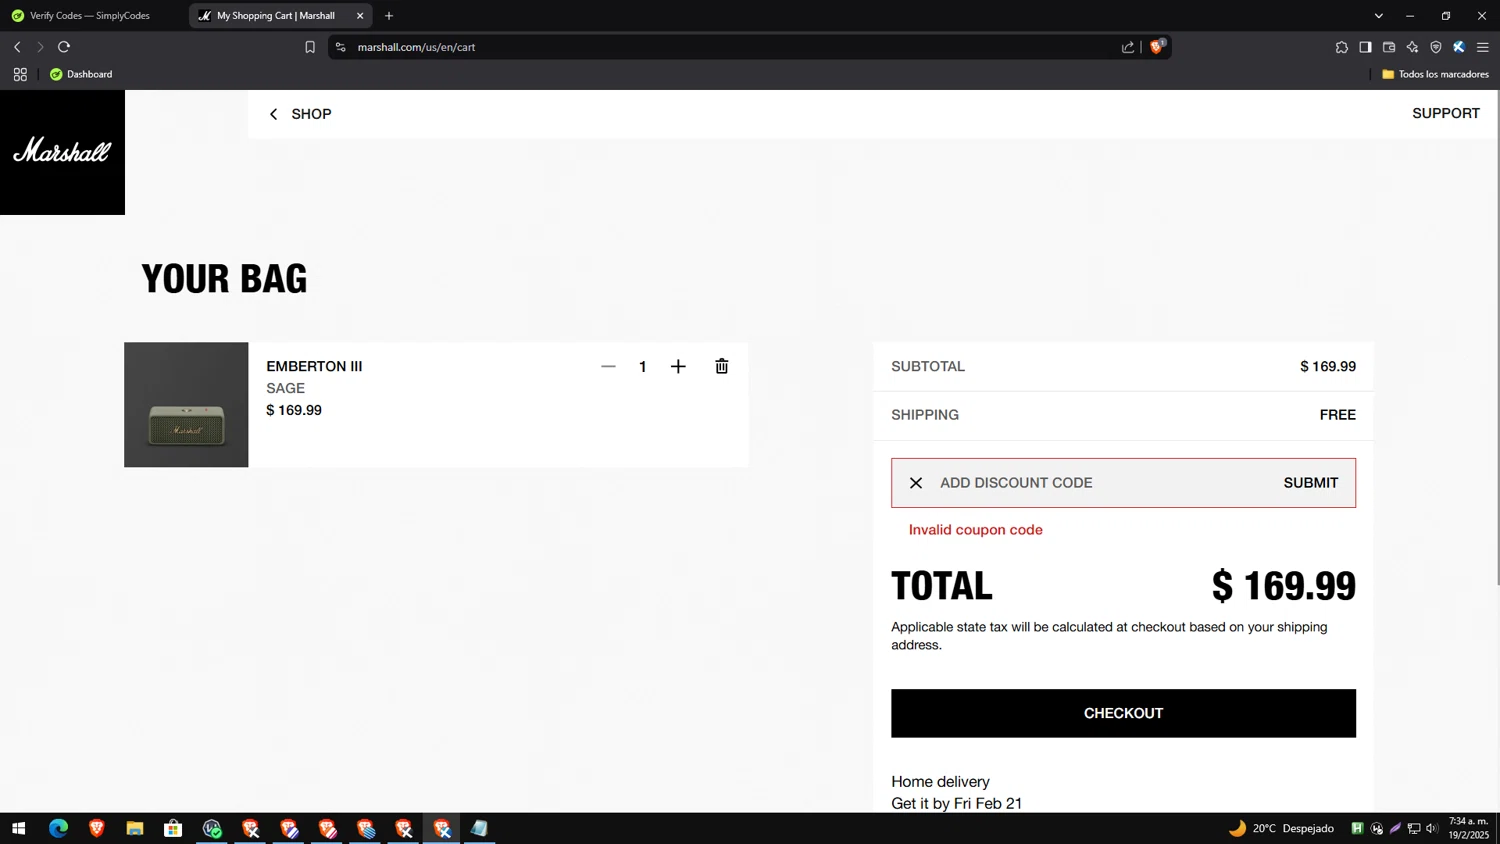Image resolution: width=1500 pixels, height=844 pixels.
Task: Open the Notepad taskbar app
Action: click(x=480, y=828)
